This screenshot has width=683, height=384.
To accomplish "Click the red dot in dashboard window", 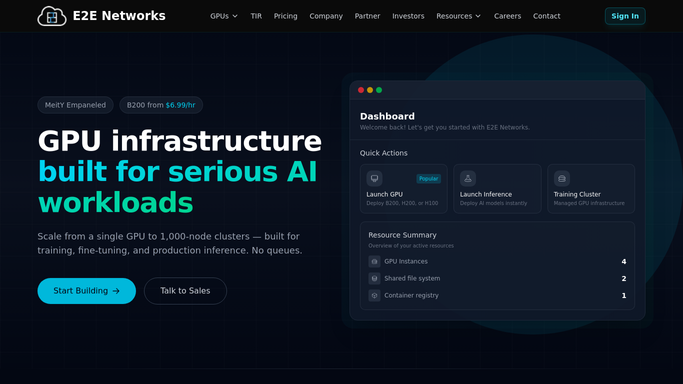I will pos(361,90).
